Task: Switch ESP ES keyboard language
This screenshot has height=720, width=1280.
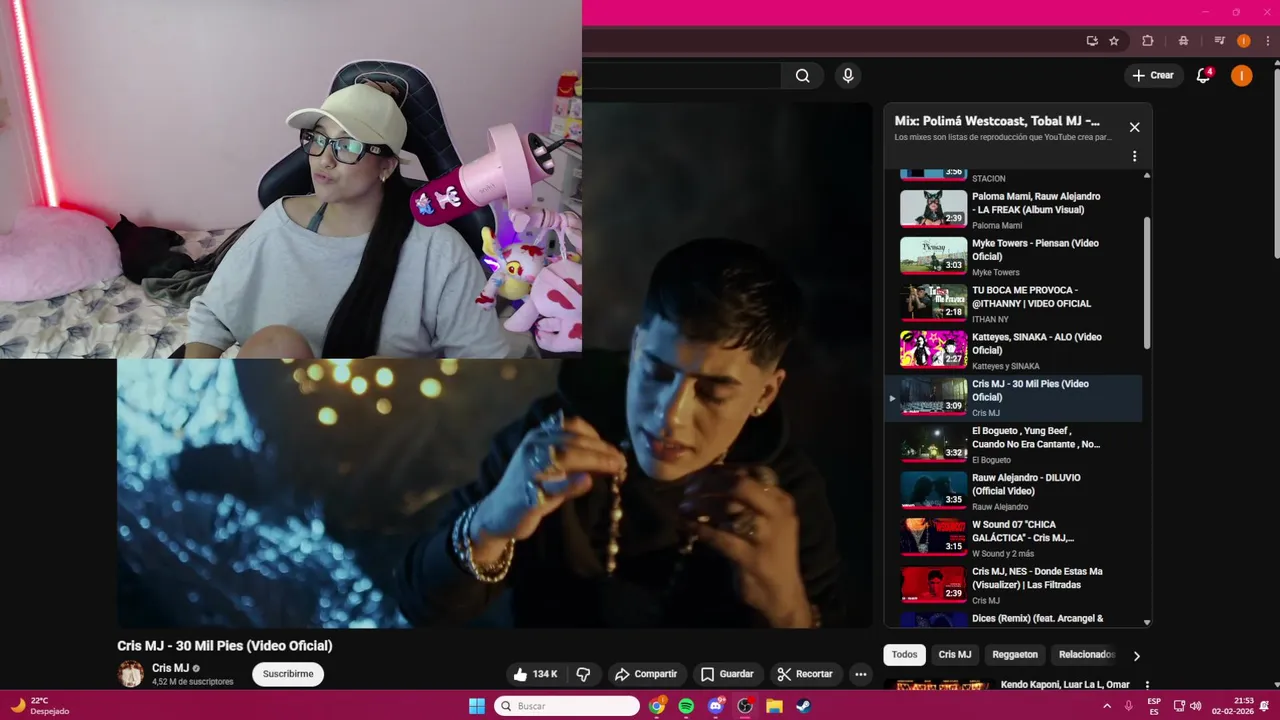Action: click(1154, 706)
